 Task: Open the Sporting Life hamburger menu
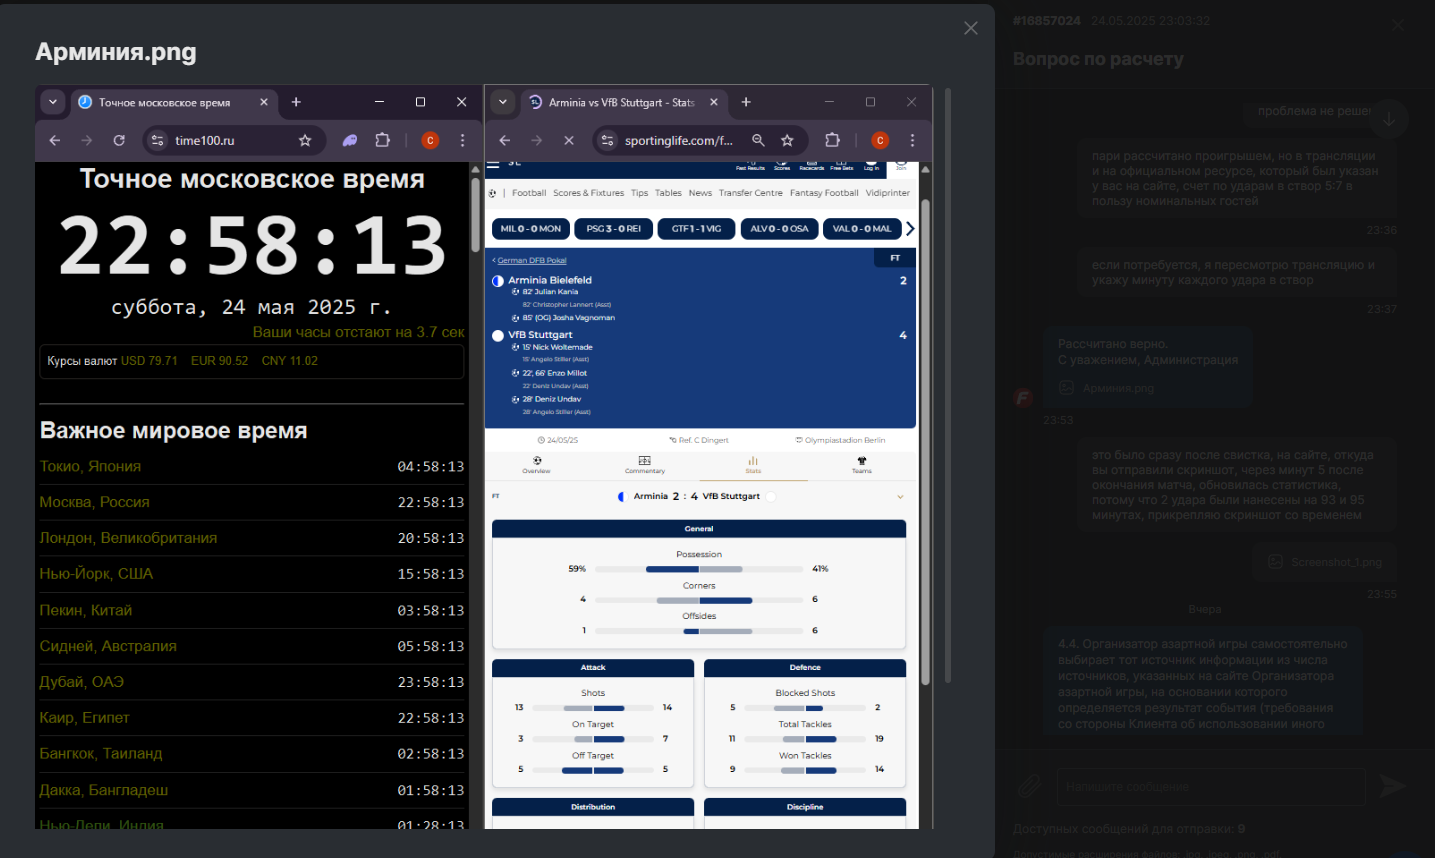click(493, 165)
